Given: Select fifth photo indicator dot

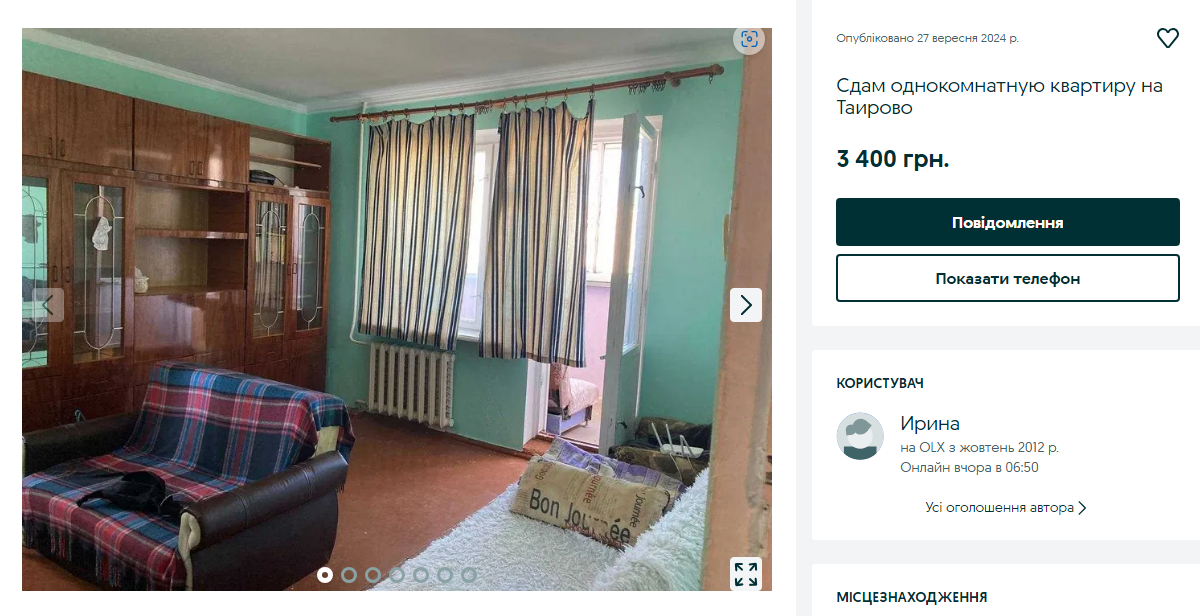Looking at the screenshot, I should [x=421, y=575].
